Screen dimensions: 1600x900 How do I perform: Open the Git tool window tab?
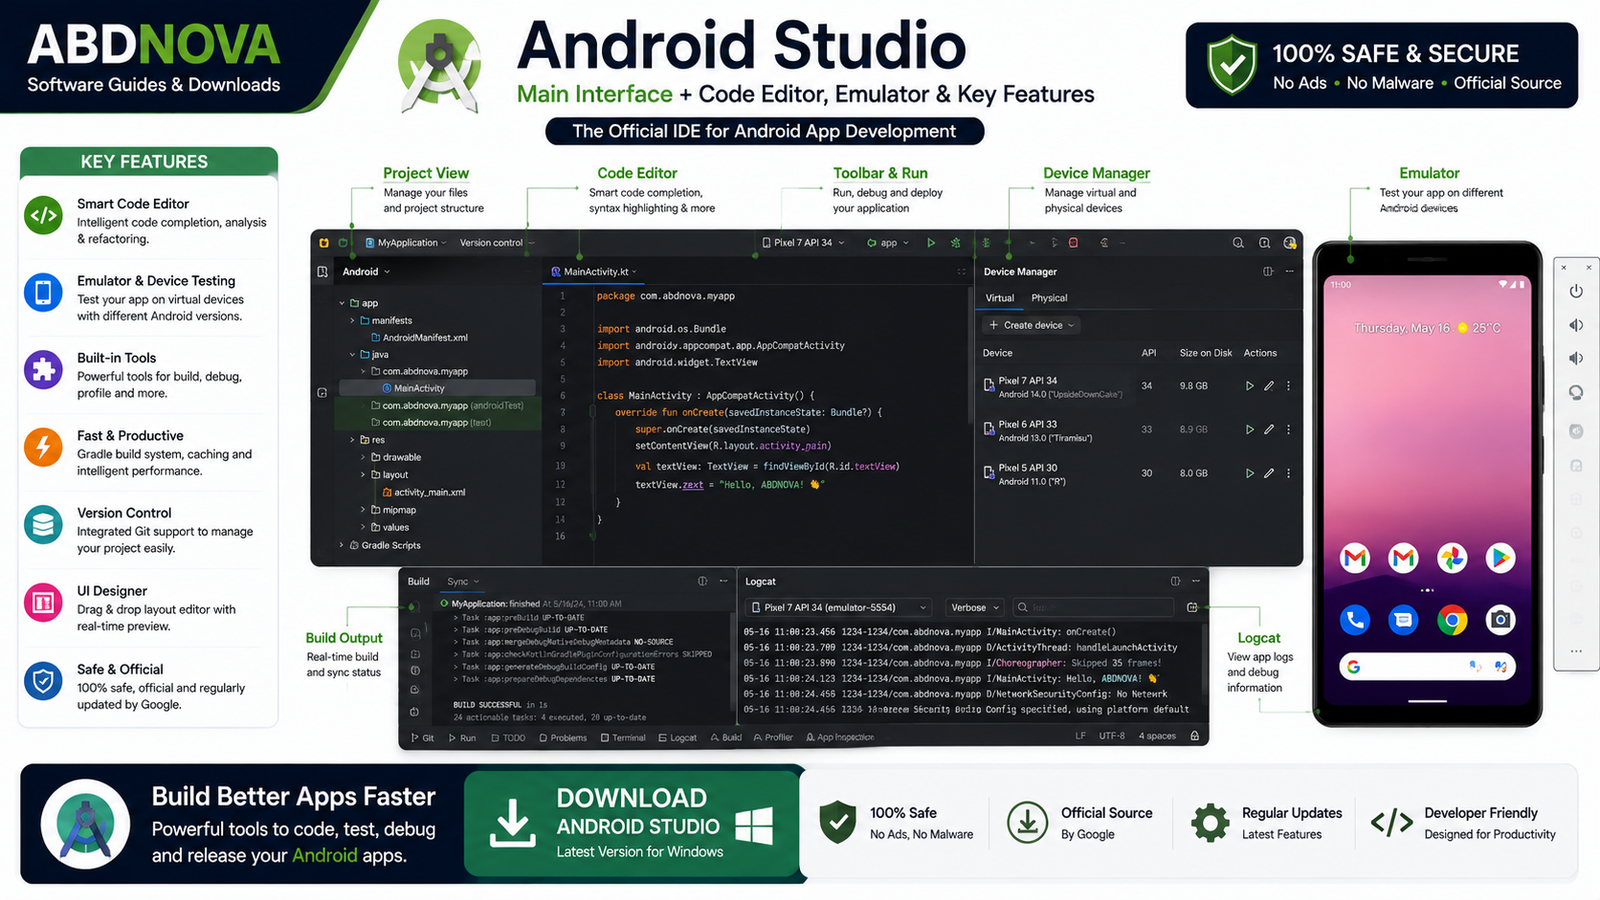tap(422, 738)
